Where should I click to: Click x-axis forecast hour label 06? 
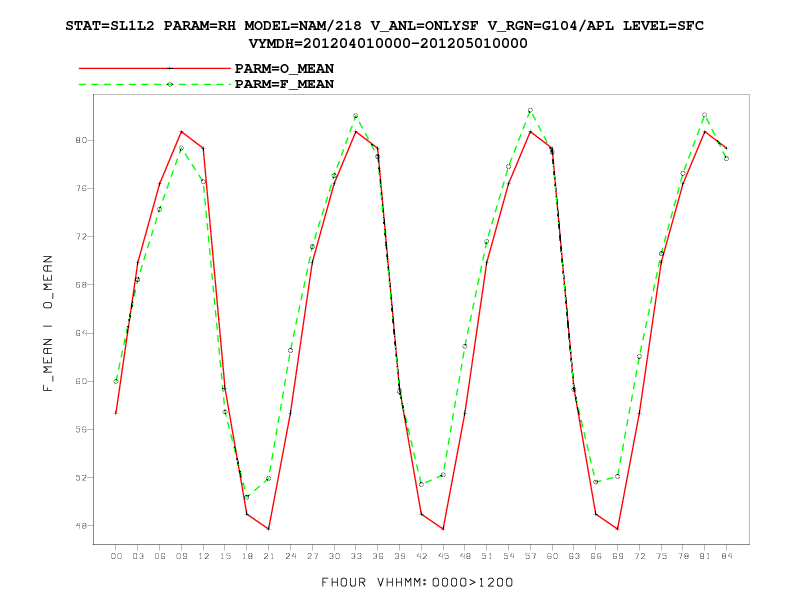160,556
